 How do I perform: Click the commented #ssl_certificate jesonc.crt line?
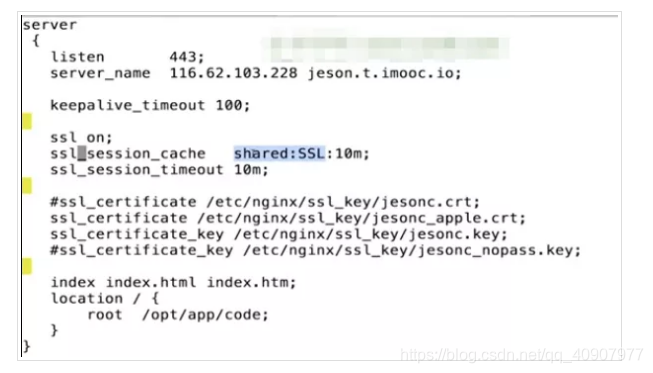click(265, 202)
